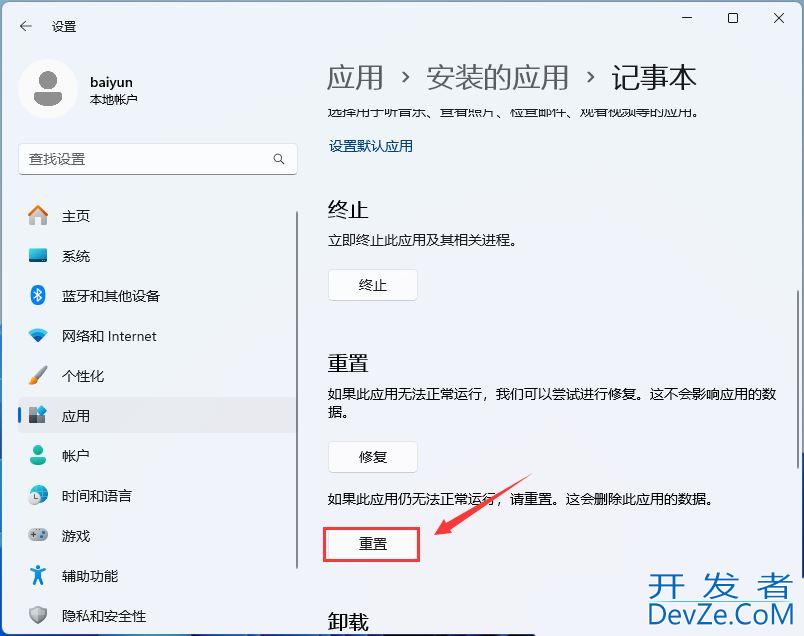Click the Bluetooth icon in sidebar
Screen dimensions: 804x636
tap(38, 295)
